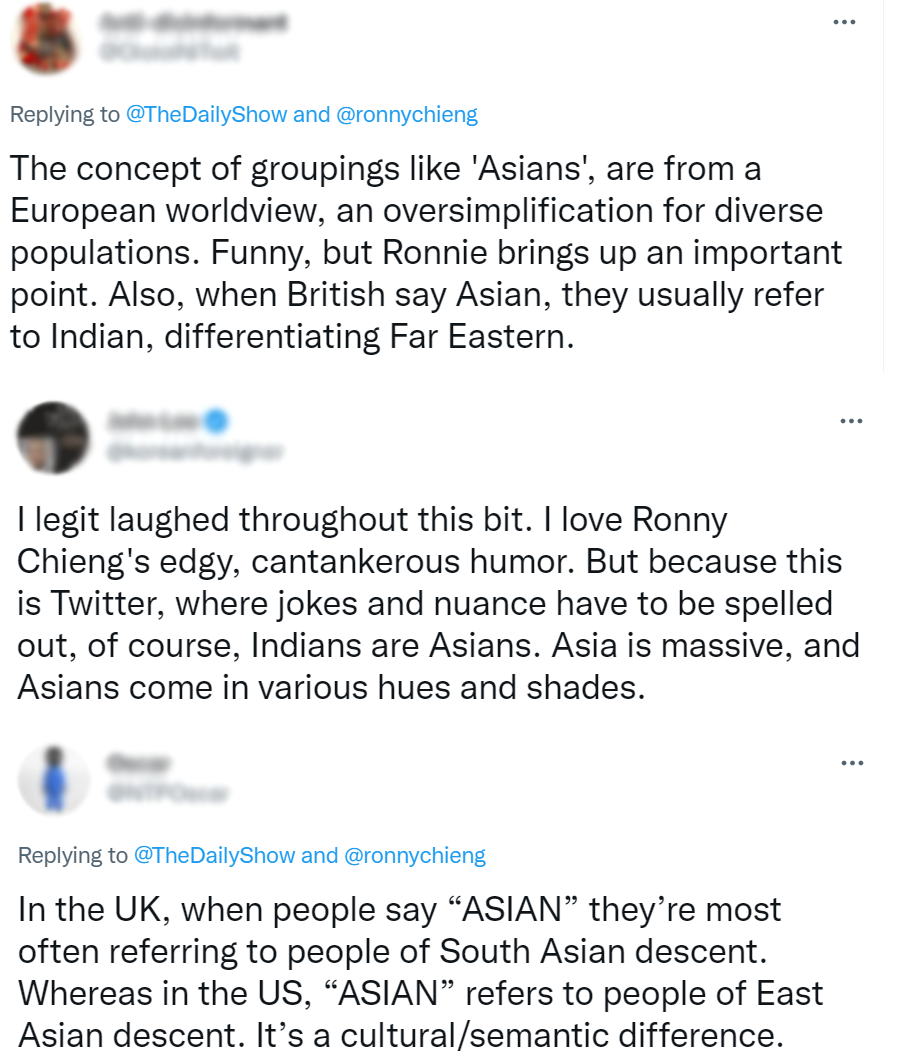The height and width of the screenshot is (1060, 900).
Task: Open more options on the 'In the UK' tweet
Action: pos(851,764)
